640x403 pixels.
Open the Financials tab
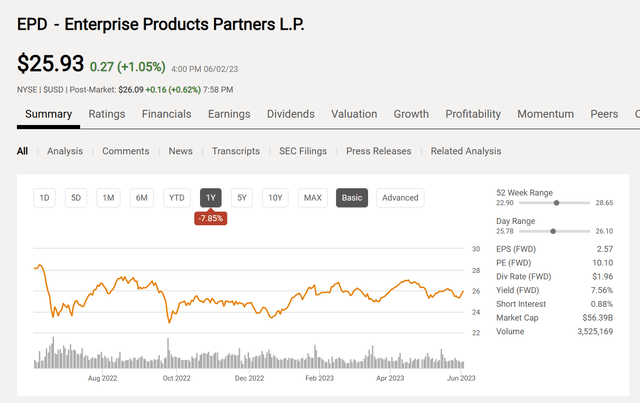(167, 114)
